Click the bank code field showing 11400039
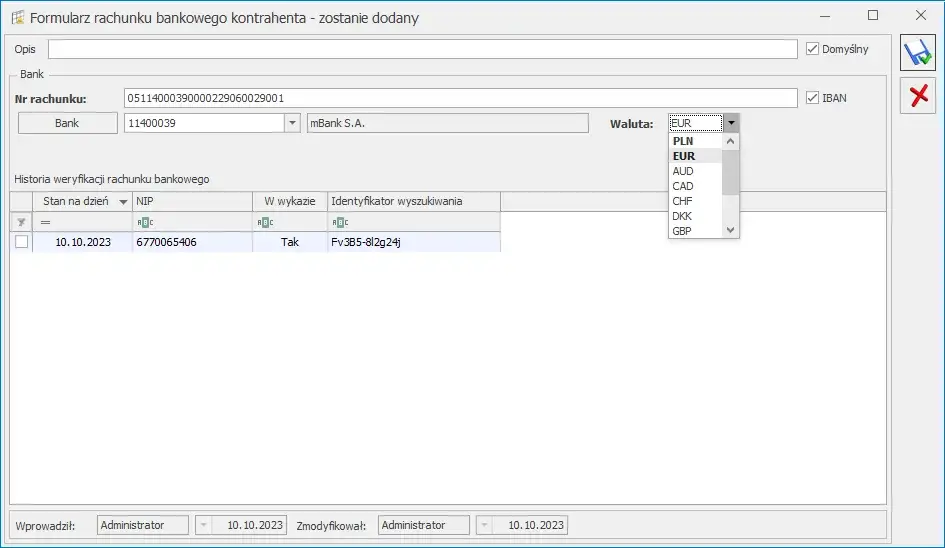 coord(204,123)
